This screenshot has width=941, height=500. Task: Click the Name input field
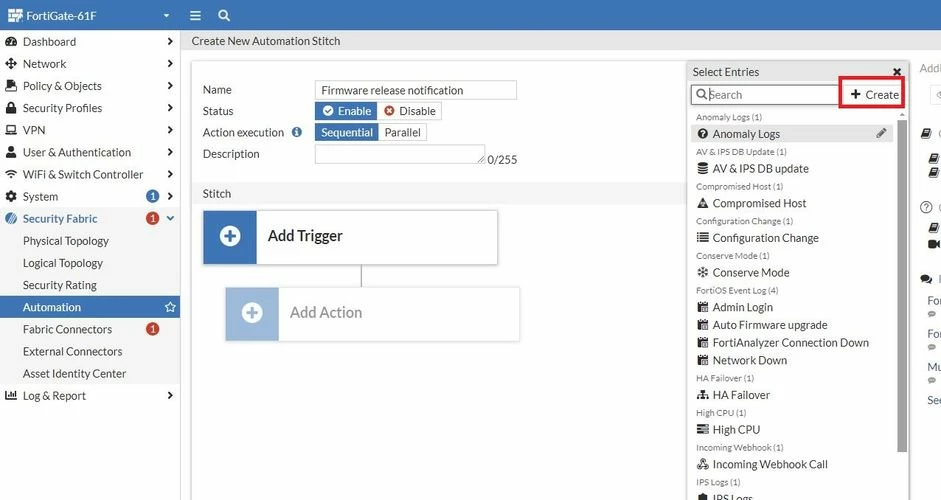tap(415, 90)
